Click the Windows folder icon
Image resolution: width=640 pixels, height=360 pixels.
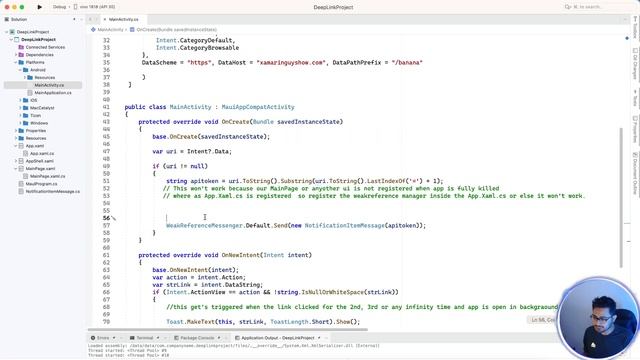point(26,123)
